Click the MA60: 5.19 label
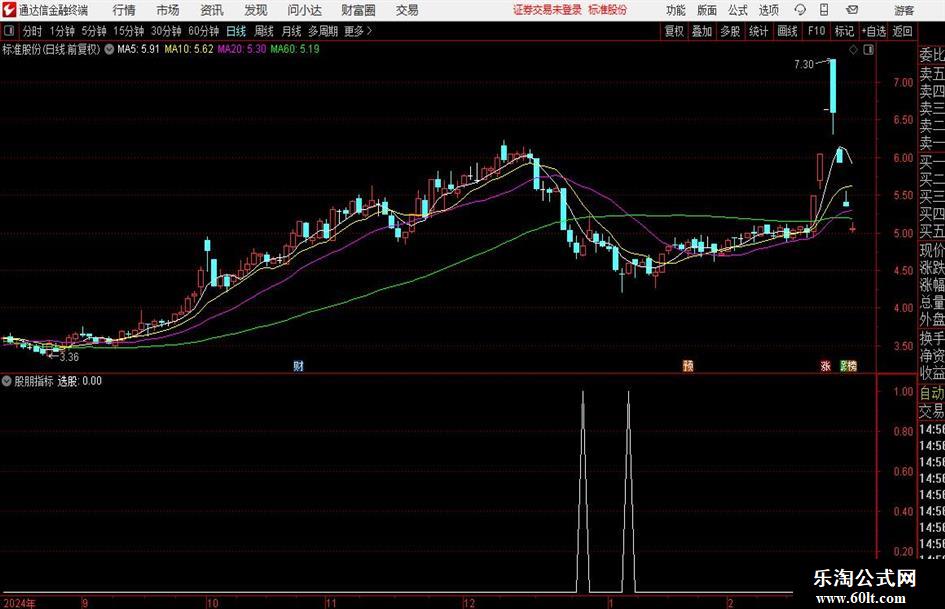This screenshot has width=945, height=609. pos(295,49)
